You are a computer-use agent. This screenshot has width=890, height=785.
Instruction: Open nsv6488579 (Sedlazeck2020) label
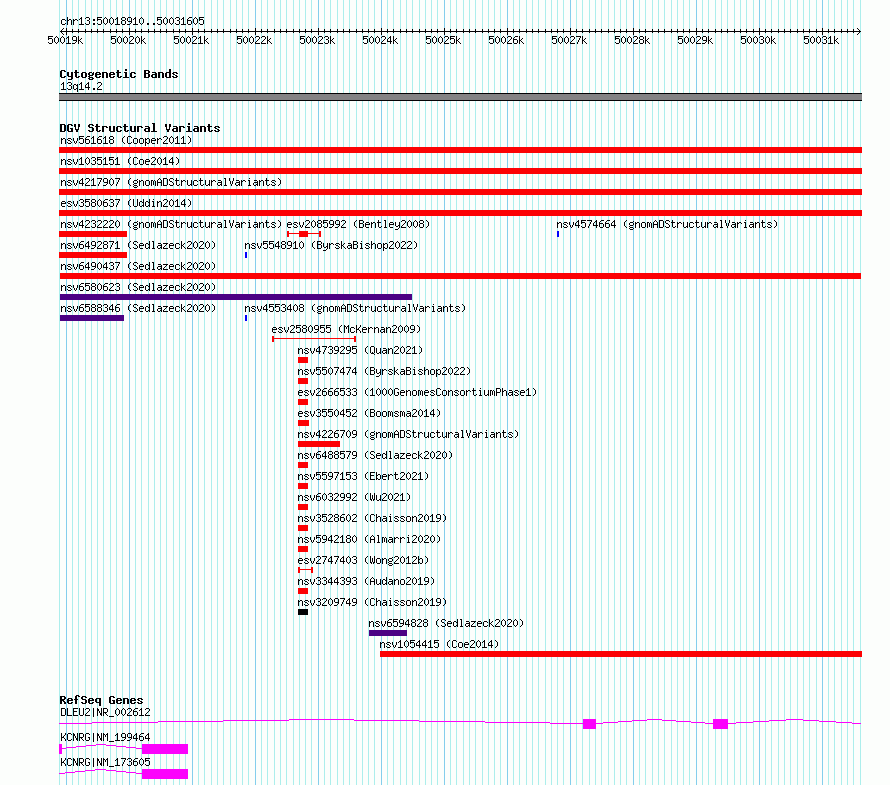[375, 455]
